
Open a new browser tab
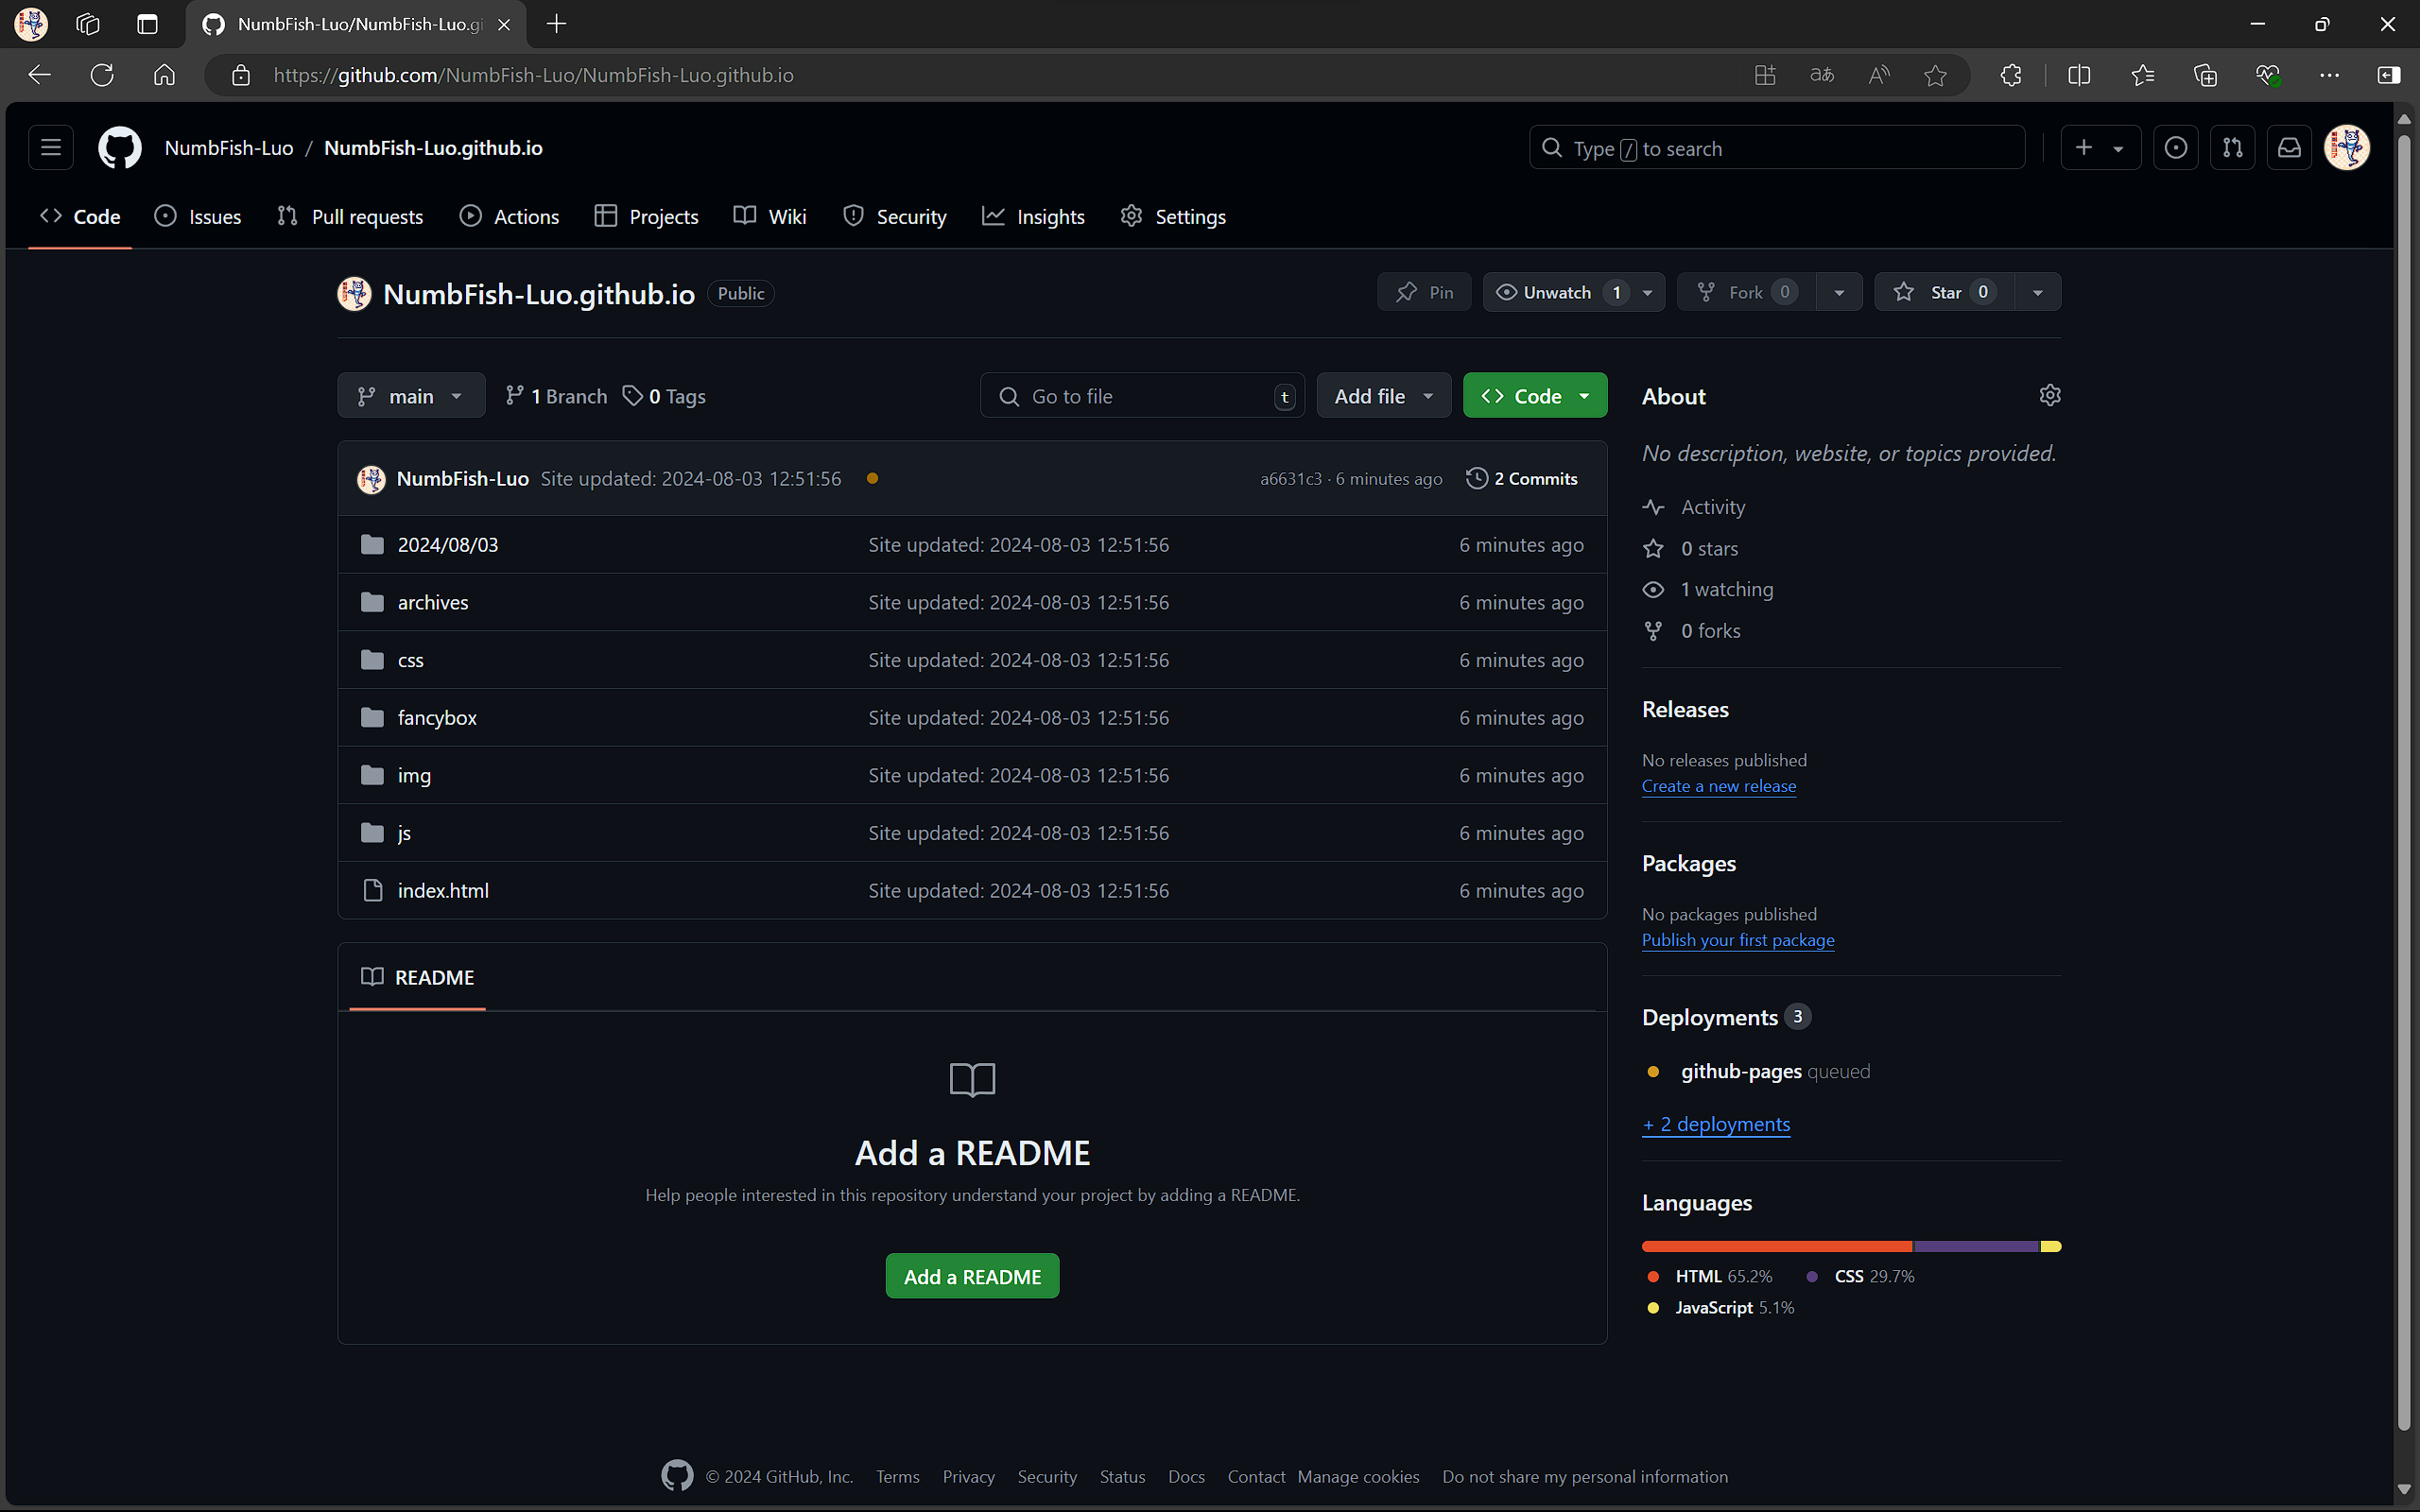tap(557, 24)
